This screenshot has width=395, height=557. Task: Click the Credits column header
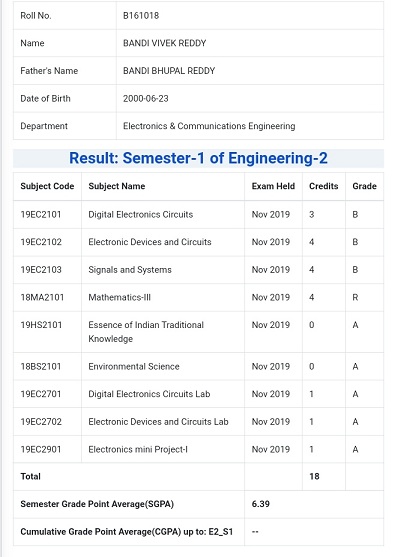pyautogui.click(x=324, y=186)
